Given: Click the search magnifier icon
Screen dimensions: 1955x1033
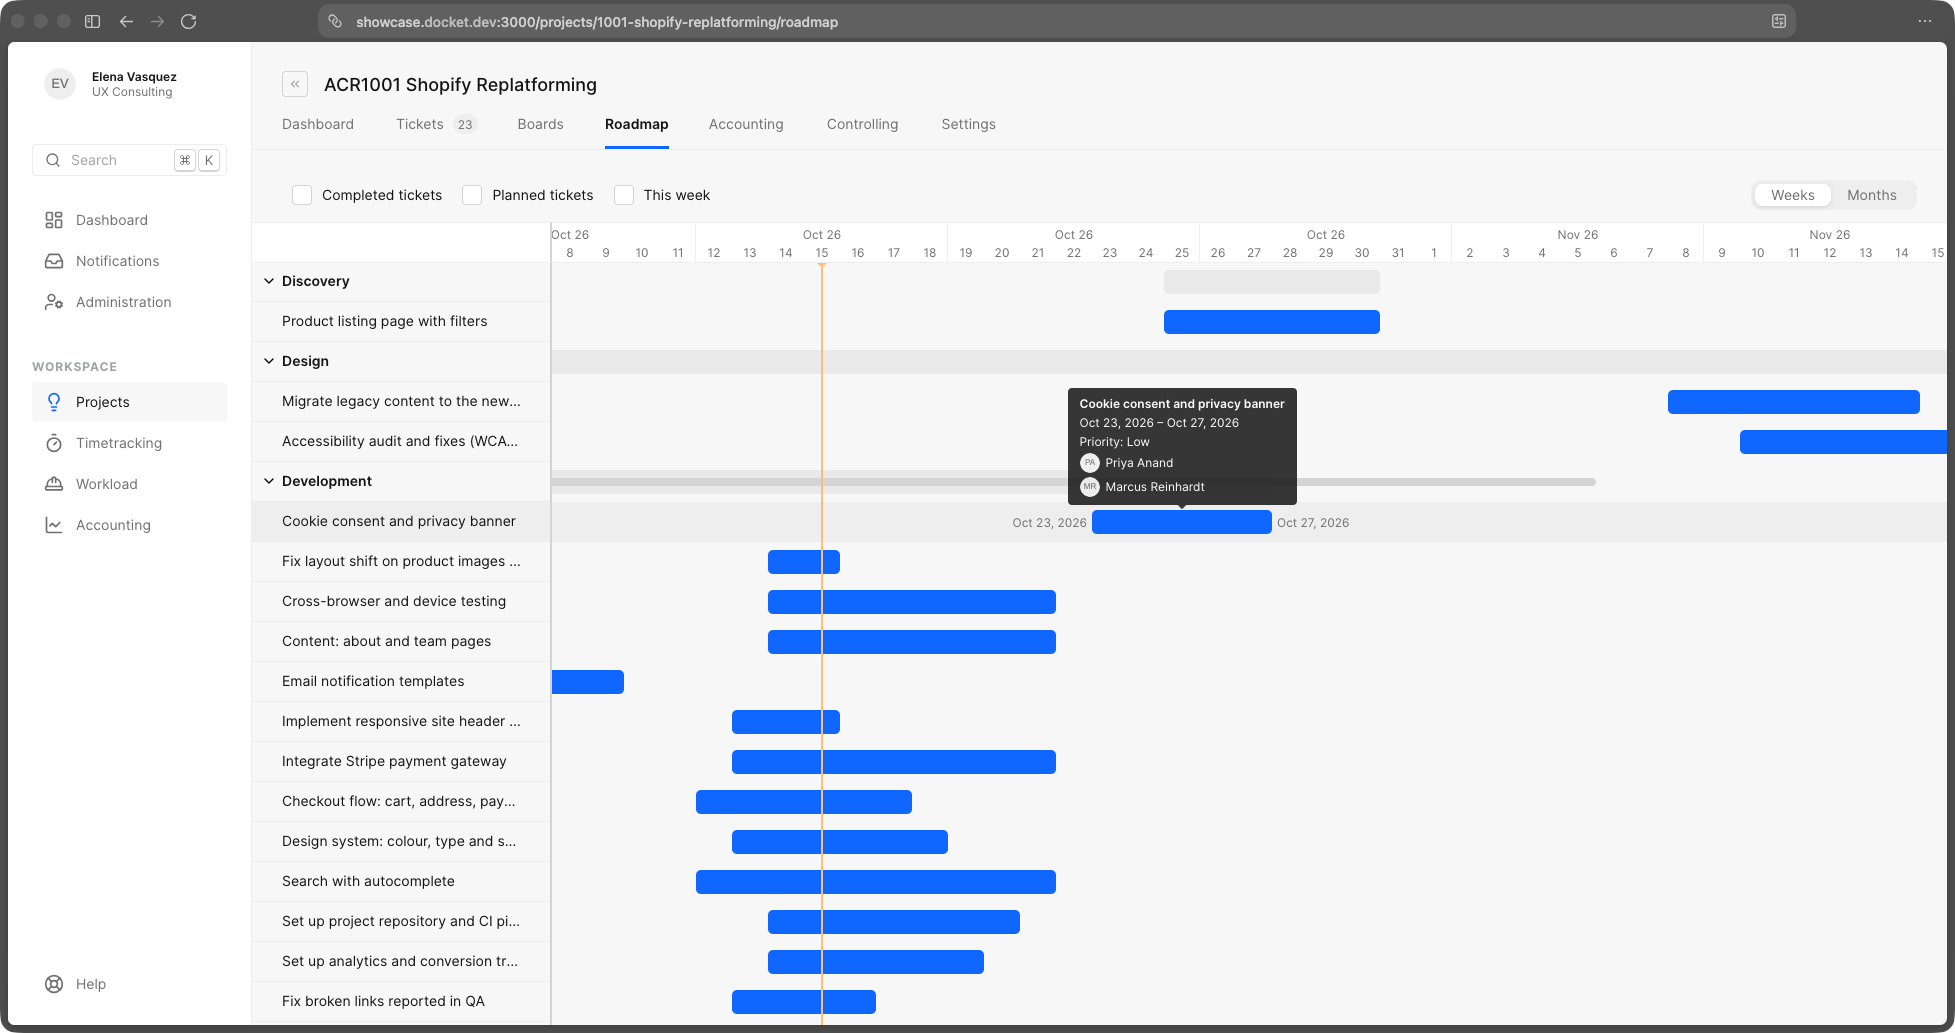Looking at the screenshot, I should (x=53, y=160).
